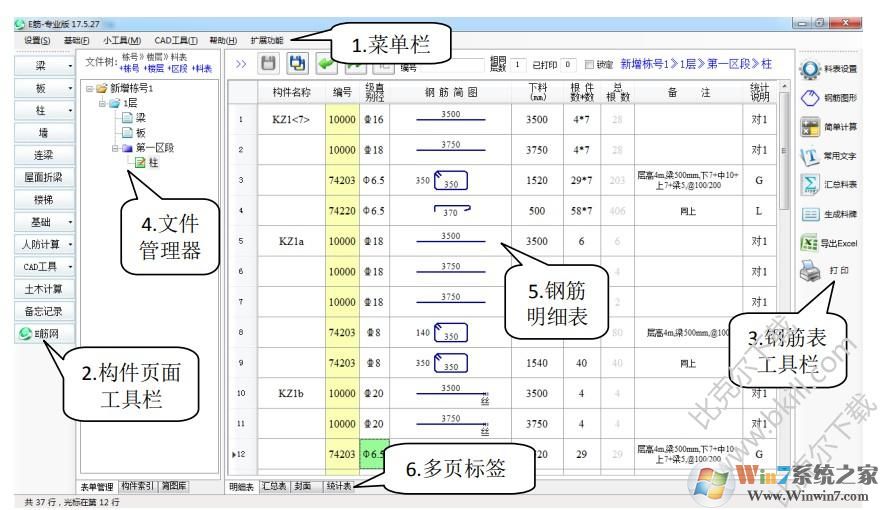
Task: Click the 土木计算 sidebar button
Action: [x=44, y=289]
